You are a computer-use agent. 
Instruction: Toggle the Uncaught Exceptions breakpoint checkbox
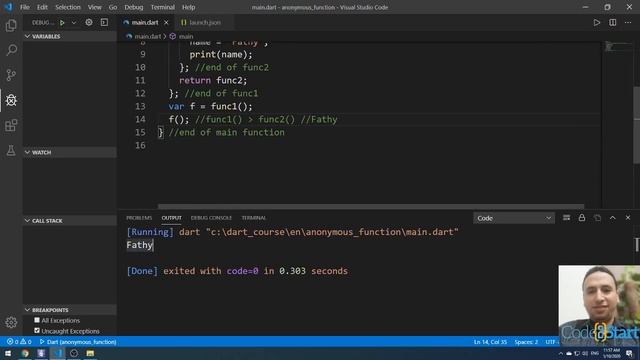tap(37, 331)
